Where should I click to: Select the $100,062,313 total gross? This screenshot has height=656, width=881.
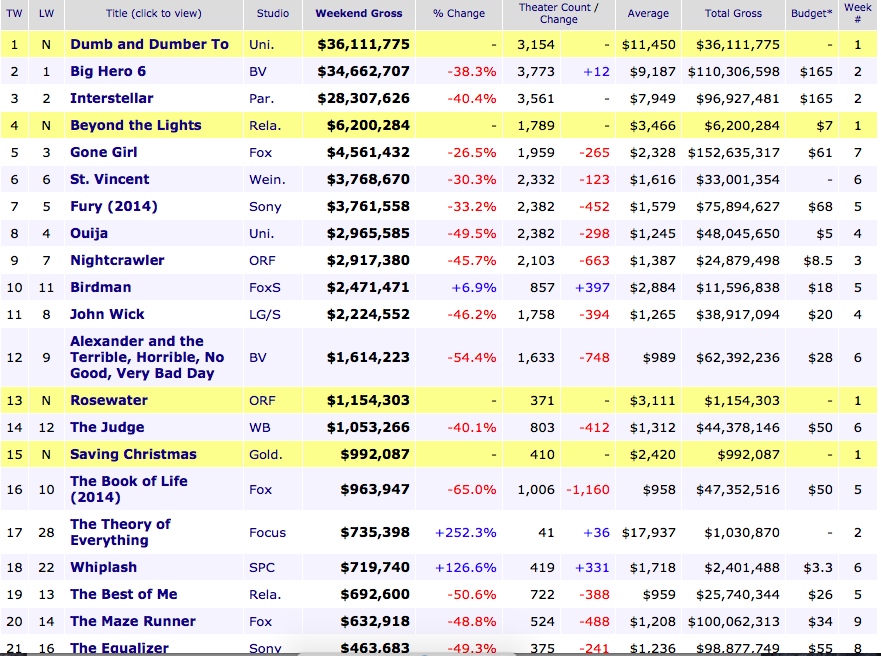(x=733, y=621)
